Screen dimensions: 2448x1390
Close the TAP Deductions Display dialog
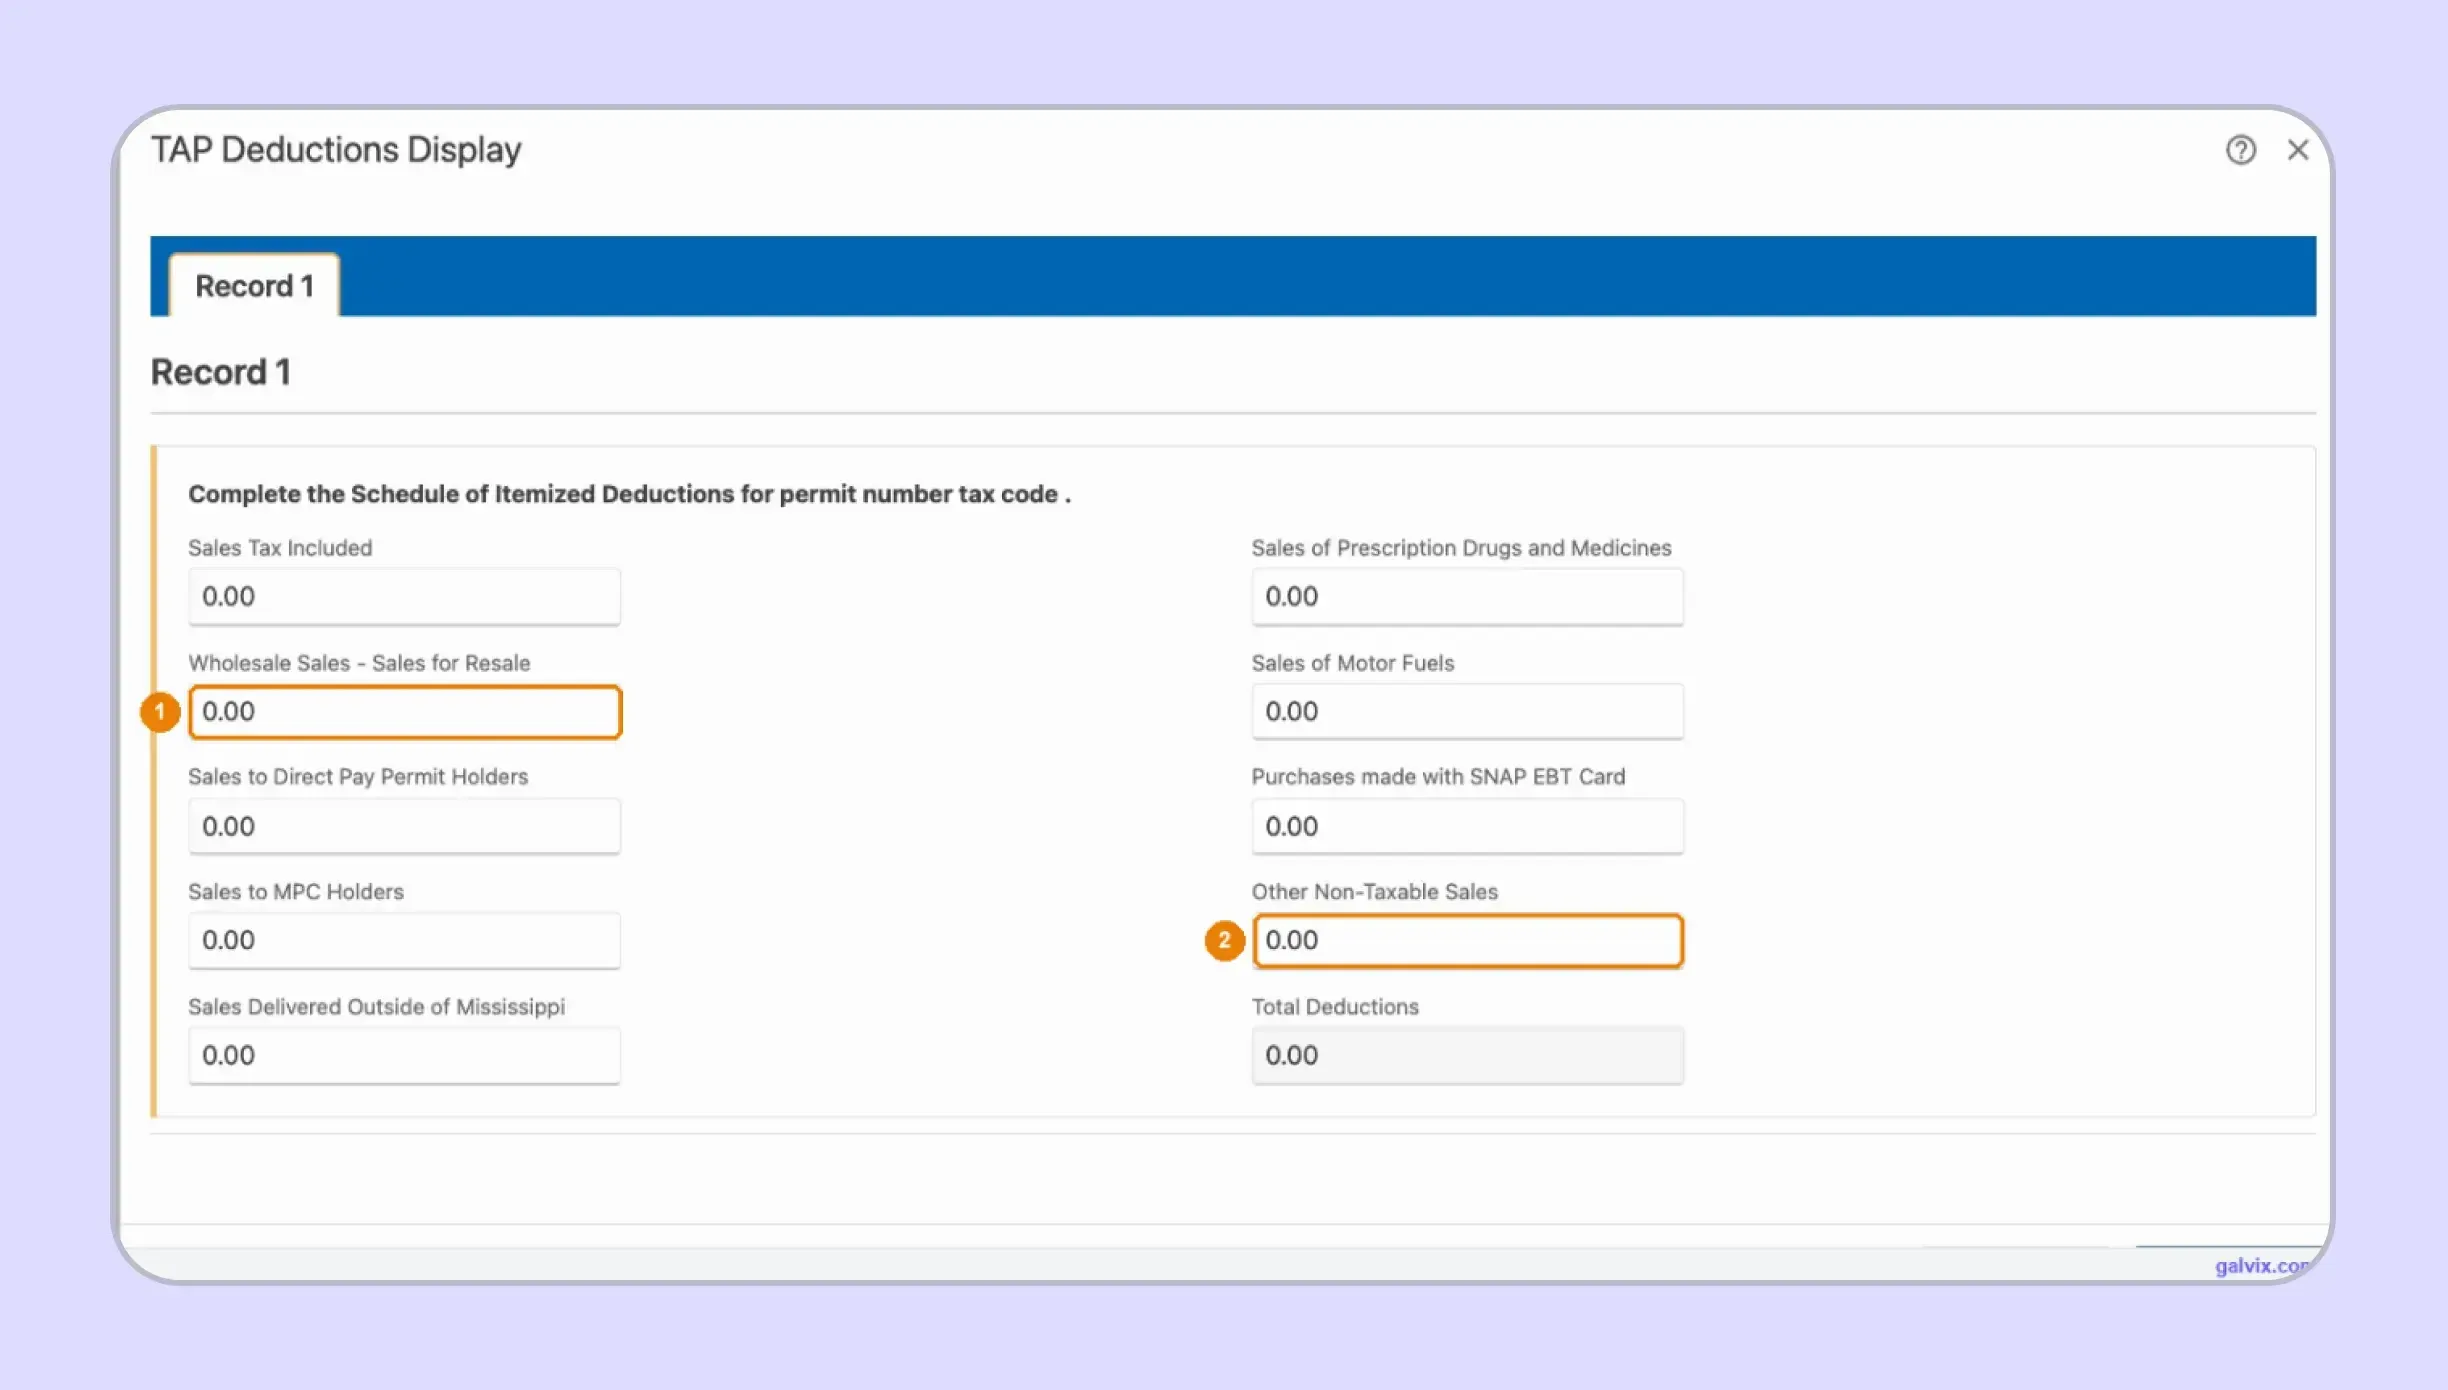tap(2298, 150)
